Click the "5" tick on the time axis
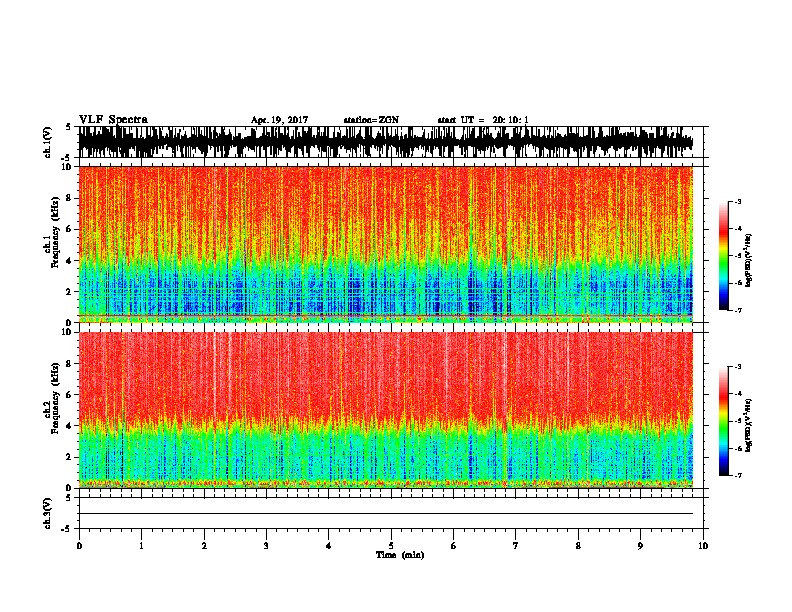 click(x=391, y=546)
